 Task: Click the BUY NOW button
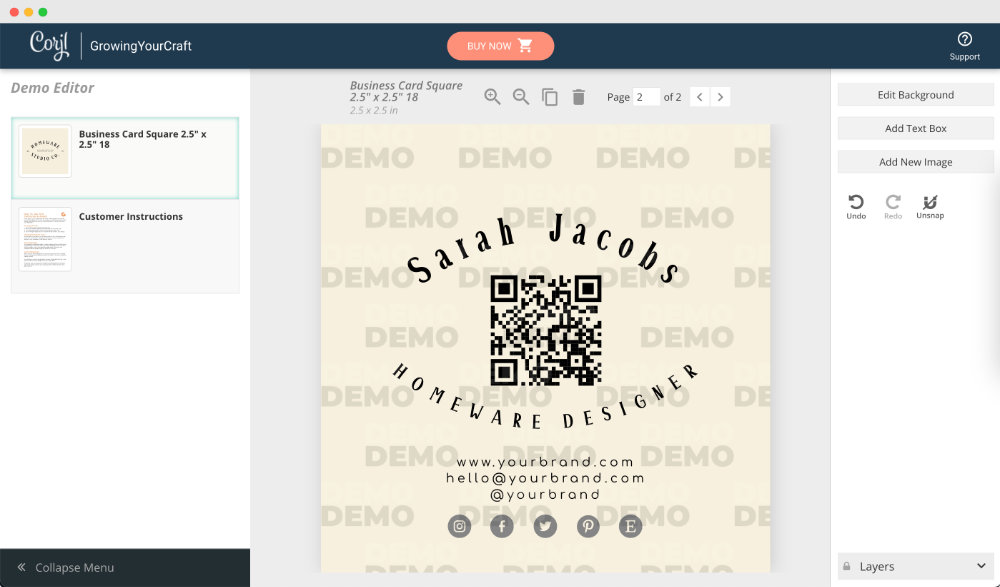(x=500, y=45)
